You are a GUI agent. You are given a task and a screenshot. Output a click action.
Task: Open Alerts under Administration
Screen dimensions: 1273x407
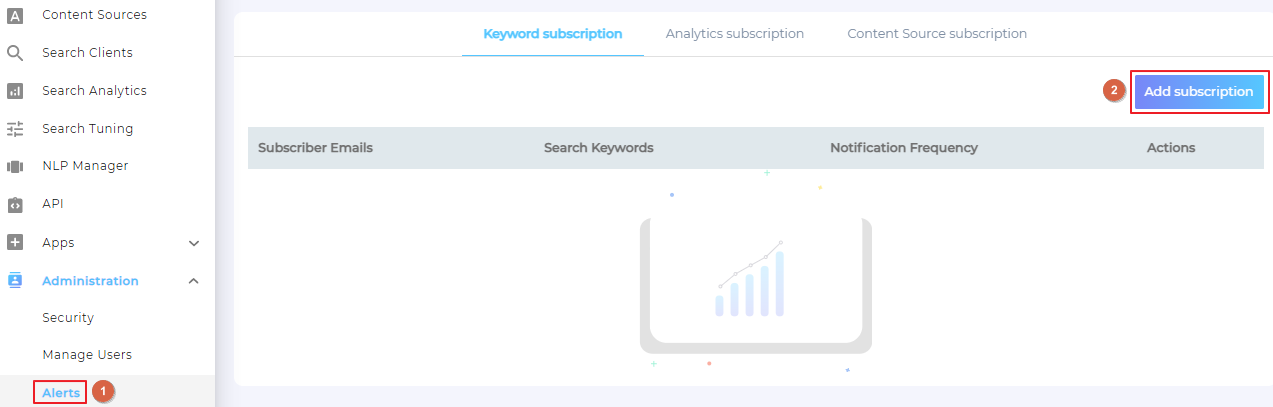tap(61, 393)
